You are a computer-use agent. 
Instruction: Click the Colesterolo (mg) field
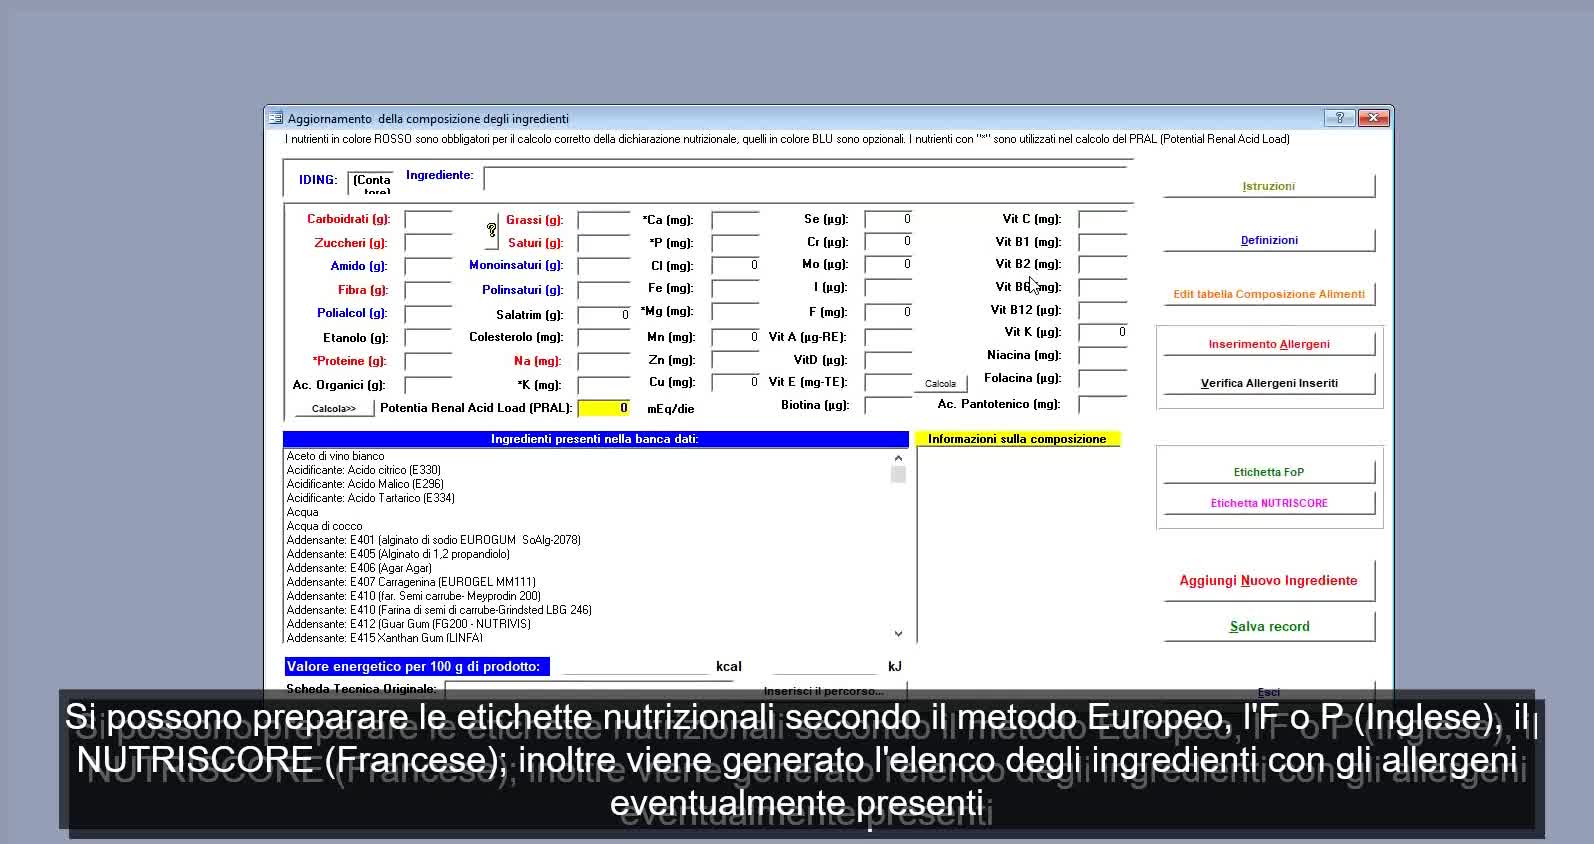[x=604, y=338]
